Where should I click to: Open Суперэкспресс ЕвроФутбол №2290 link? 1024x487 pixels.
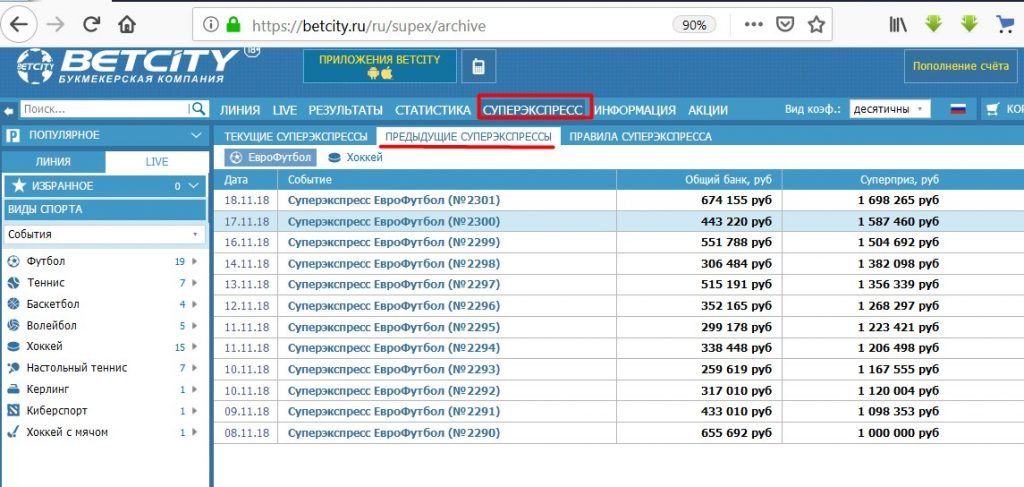(394, 432)
